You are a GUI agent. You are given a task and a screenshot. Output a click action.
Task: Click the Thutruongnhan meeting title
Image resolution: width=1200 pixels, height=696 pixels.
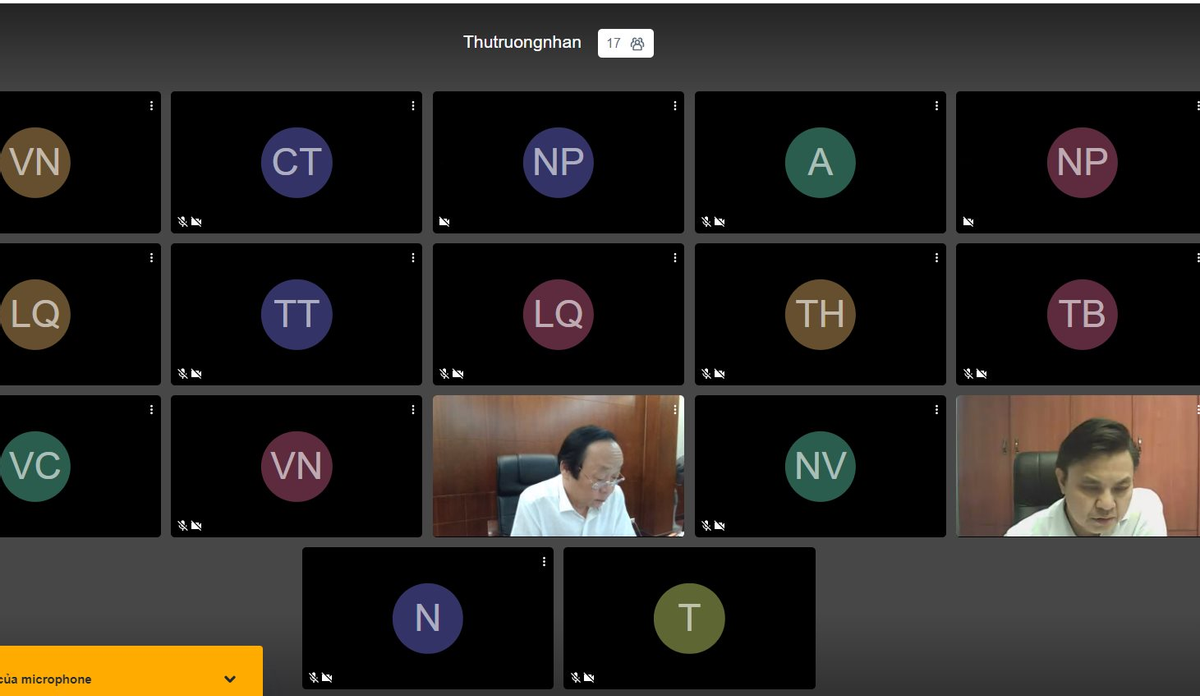click(522, 42)
